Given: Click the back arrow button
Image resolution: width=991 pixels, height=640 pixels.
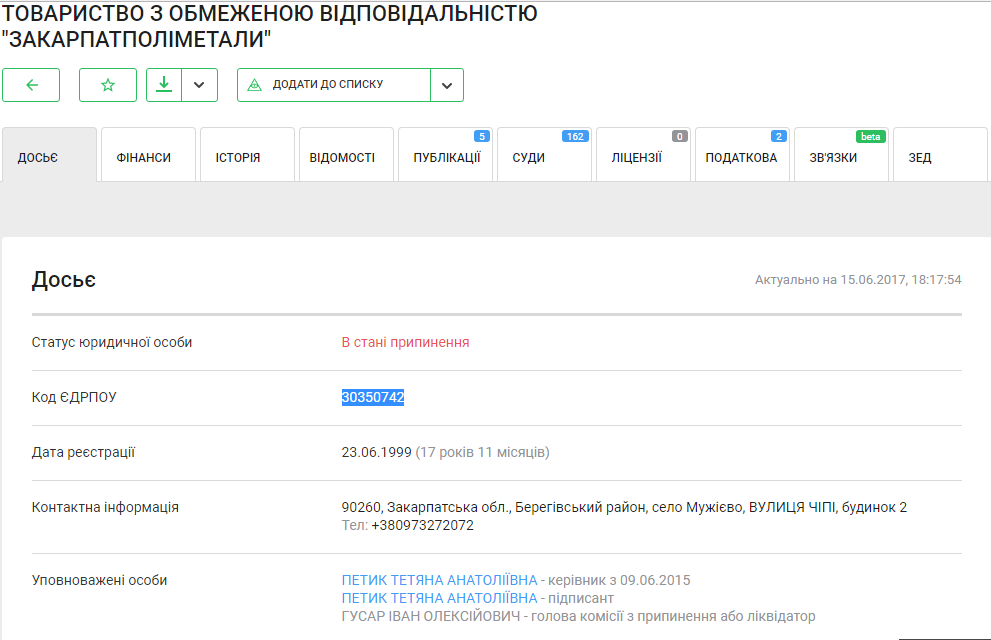Looking at the screenshot, I should [31, 85].
